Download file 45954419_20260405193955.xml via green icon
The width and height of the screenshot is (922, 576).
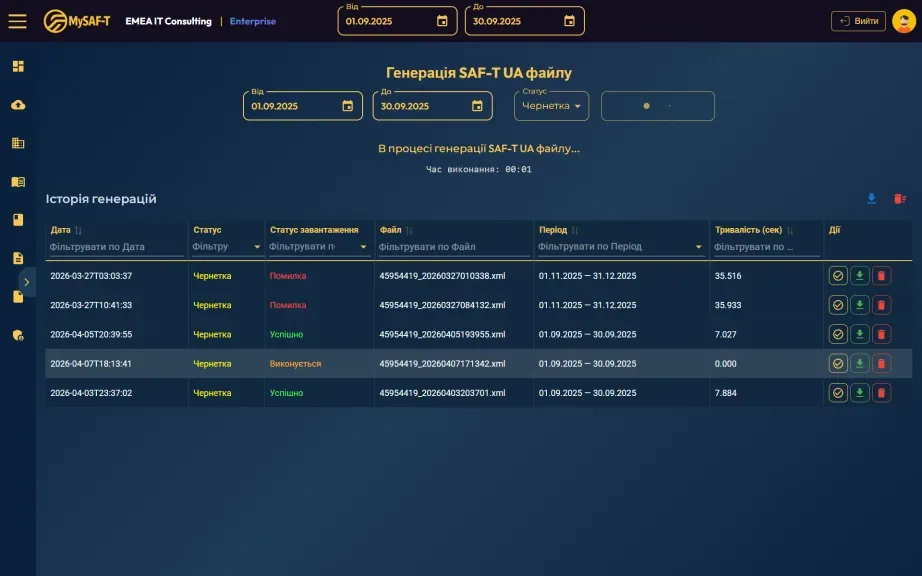coord(860,335)
